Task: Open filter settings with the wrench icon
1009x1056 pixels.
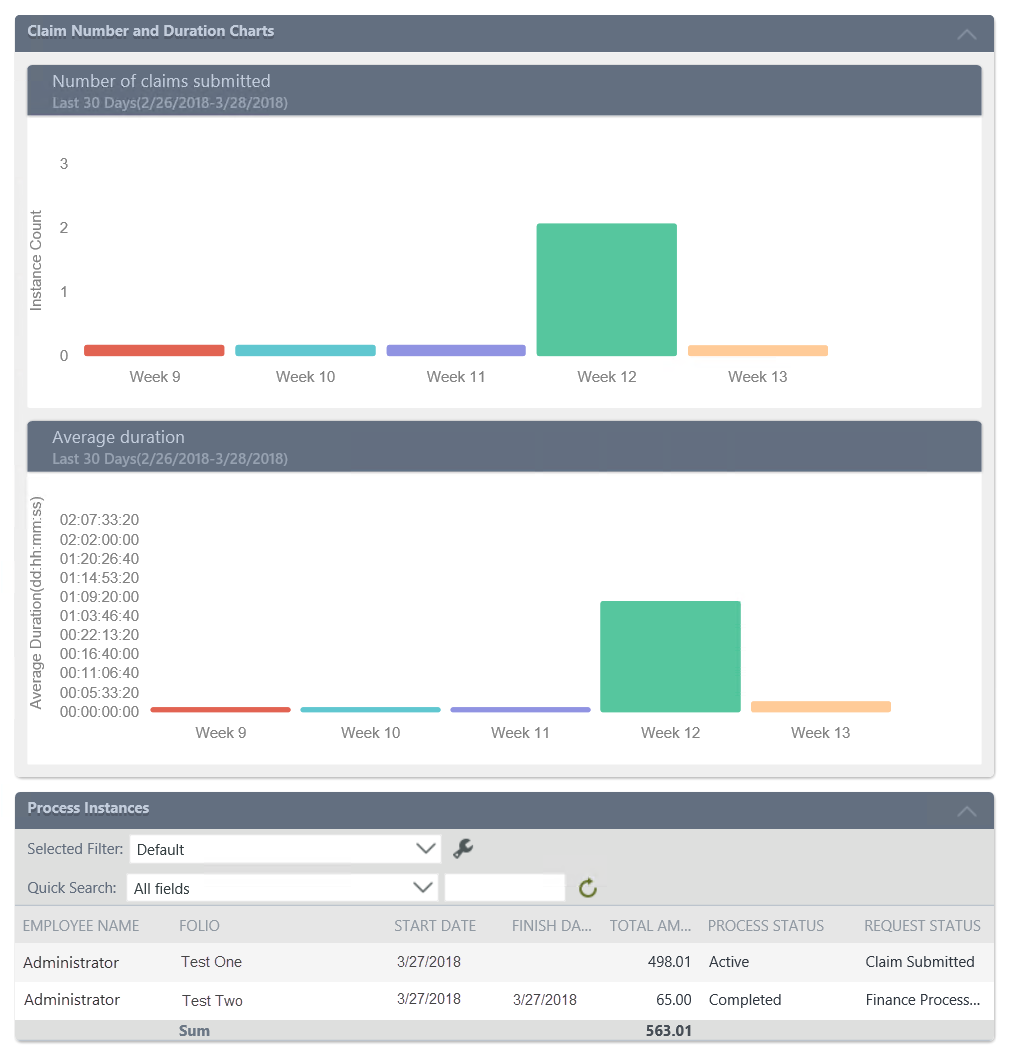Action: click(462, 847)
